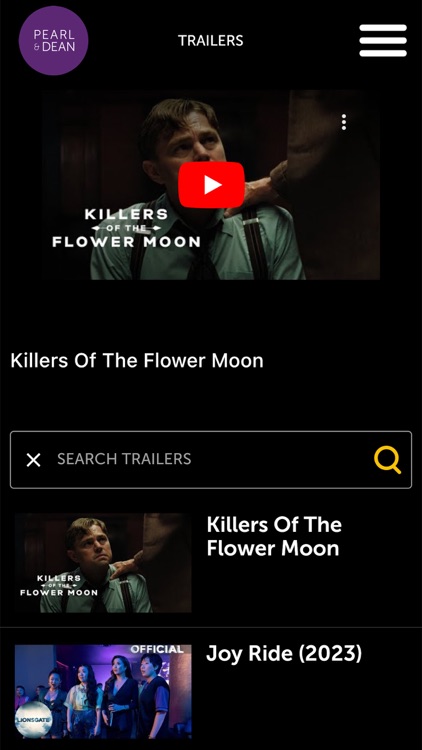Click the placeholder text SEARCH TRAILERS
This screenshot has height=750, width=422.
pos(124,459)
